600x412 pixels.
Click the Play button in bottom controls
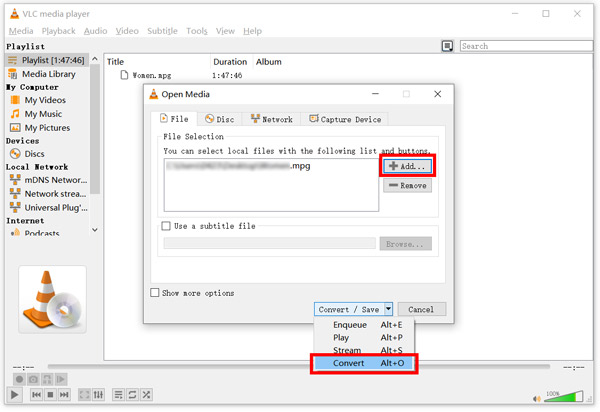(x=15, y=394)
